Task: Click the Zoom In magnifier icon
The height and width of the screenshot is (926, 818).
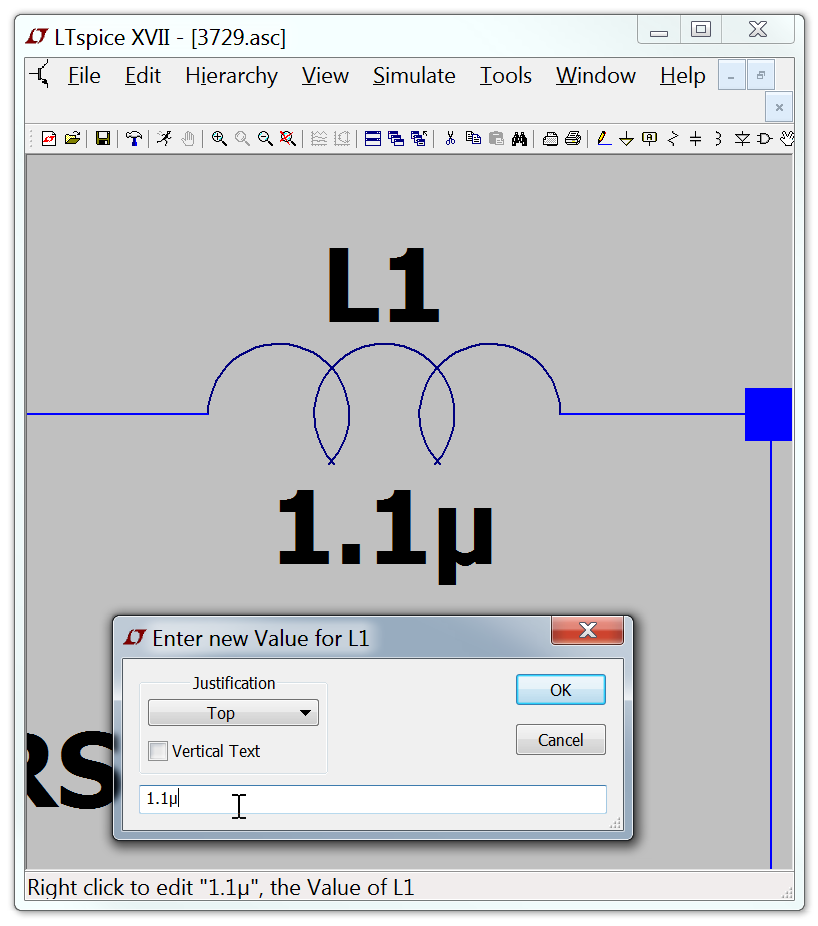Action: [219, 139]
